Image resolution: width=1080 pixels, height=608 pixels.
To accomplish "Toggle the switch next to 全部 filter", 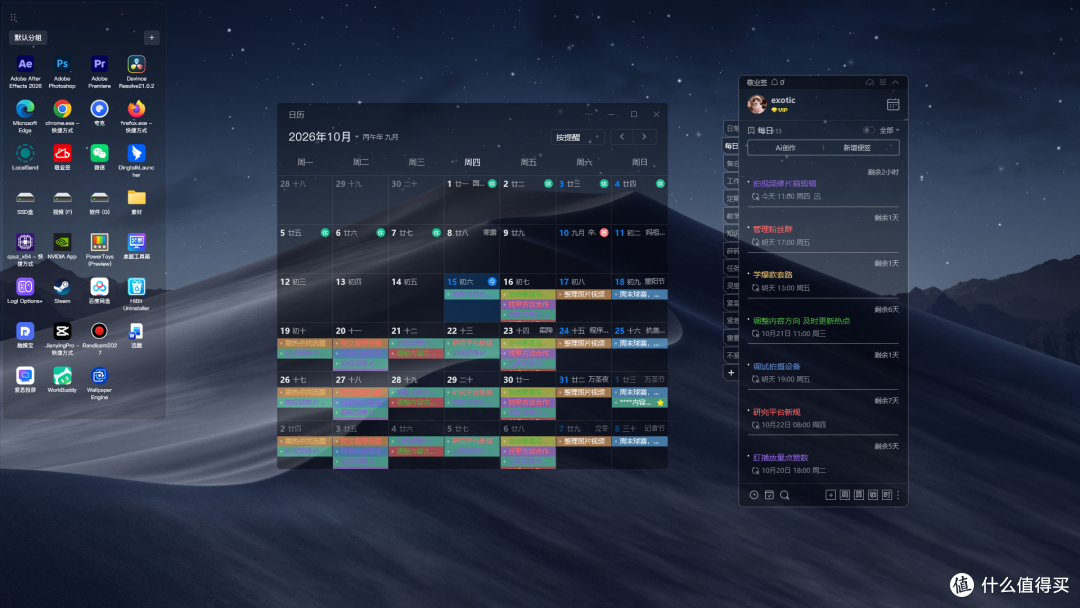I will coord(869,130).
